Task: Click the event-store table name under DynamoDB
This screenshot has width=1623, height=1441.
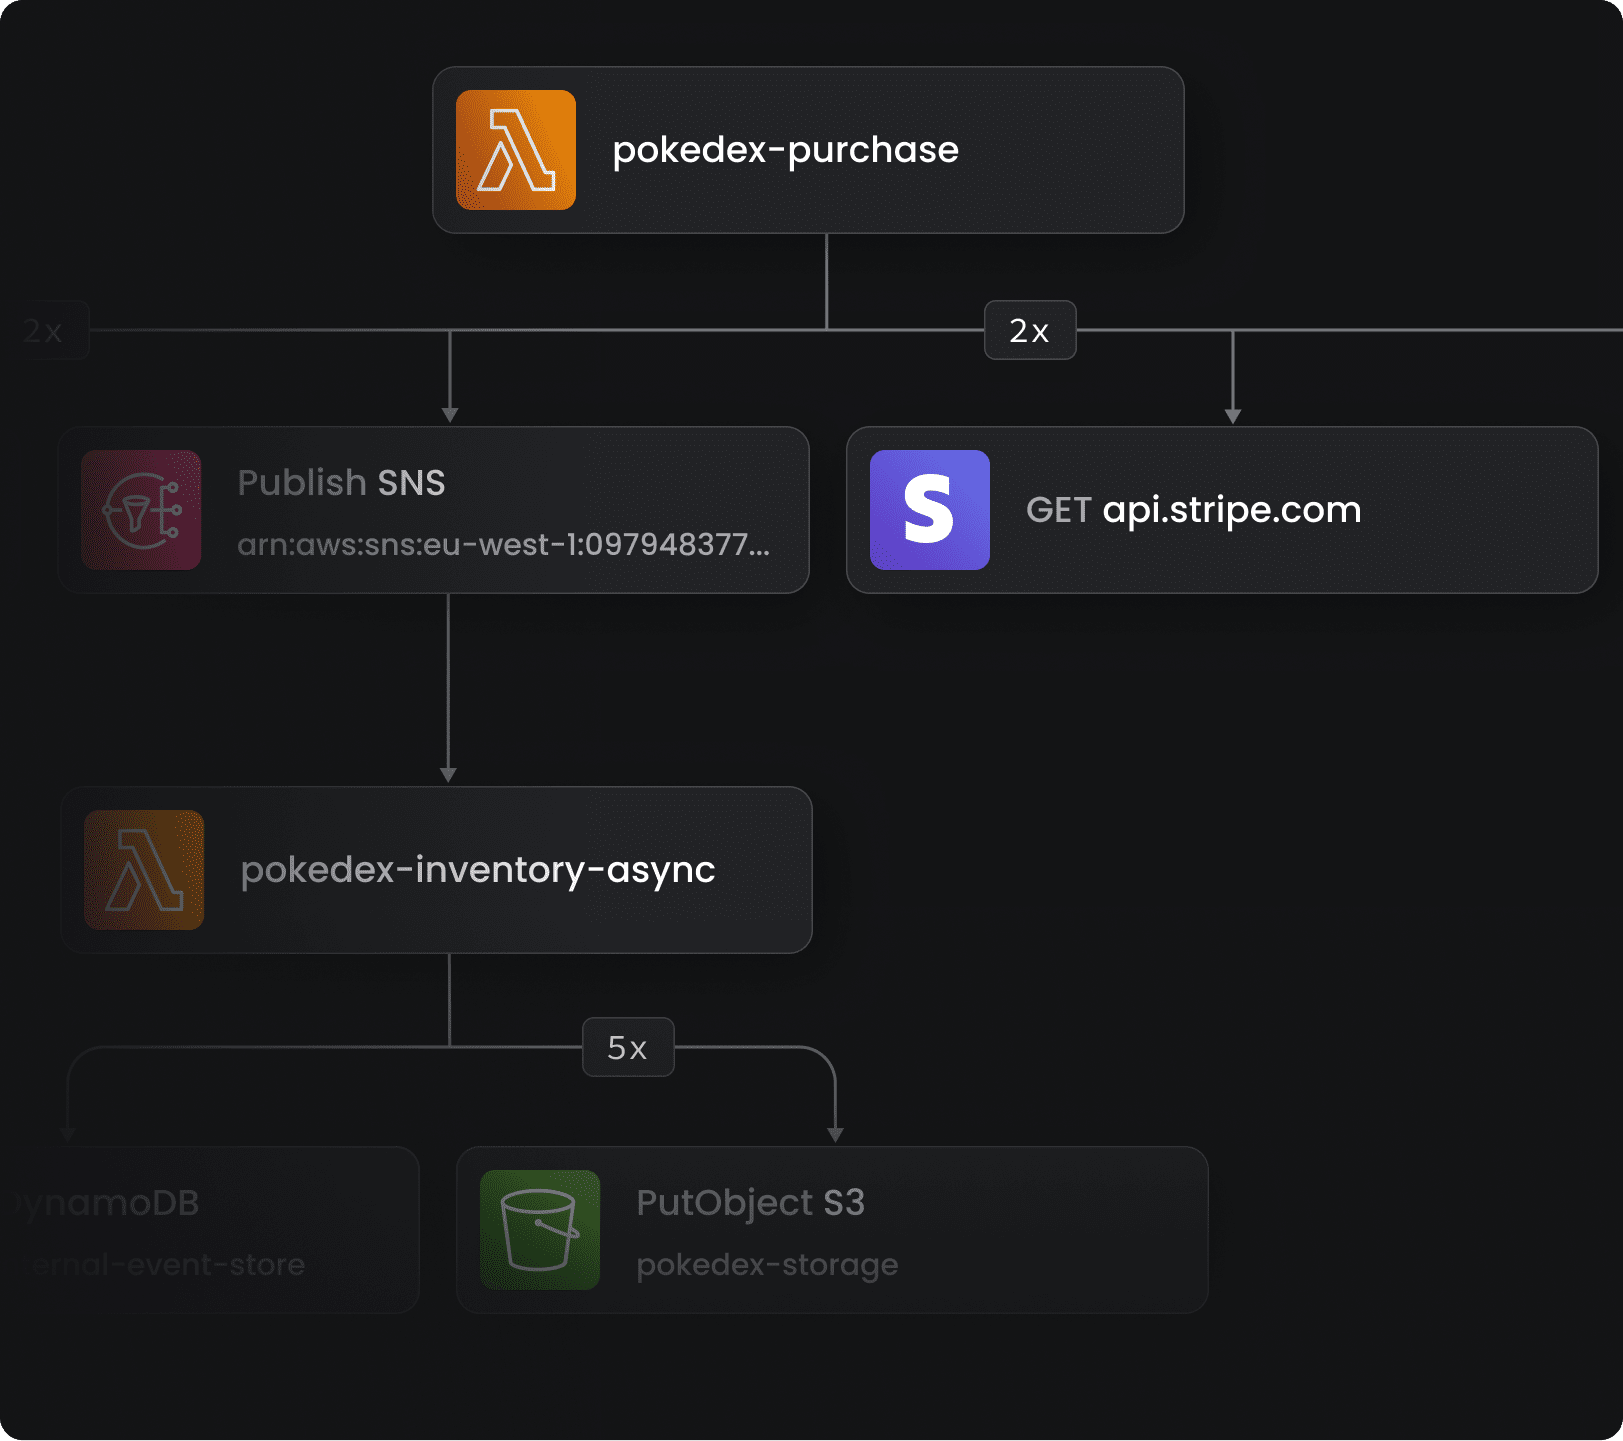Action: click(x=165, y=1265)
